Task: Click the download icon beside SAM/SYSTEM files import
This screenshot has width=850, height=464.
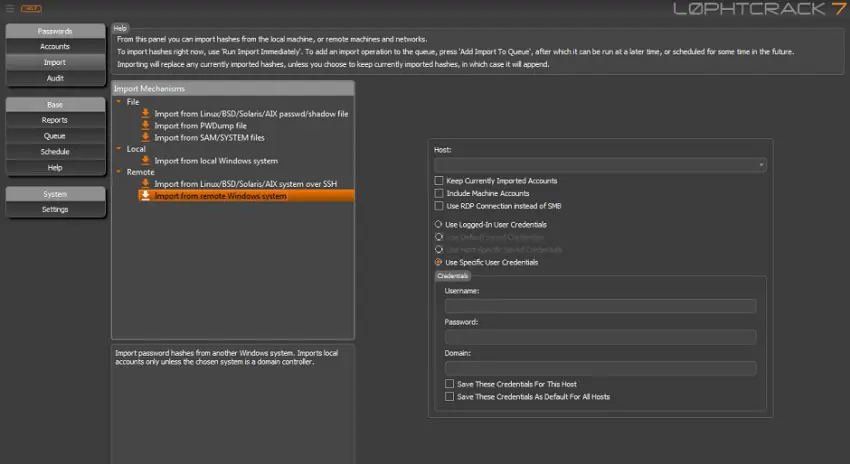Action: pos(145,137)
